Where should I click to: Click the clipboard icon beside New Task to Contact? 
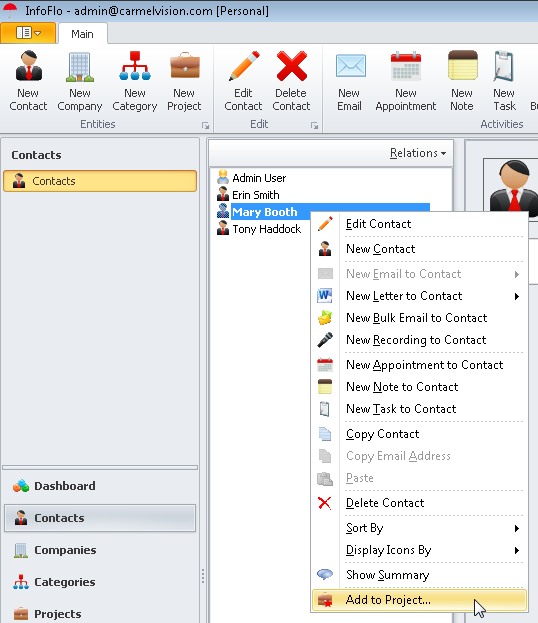click(325, 409)
